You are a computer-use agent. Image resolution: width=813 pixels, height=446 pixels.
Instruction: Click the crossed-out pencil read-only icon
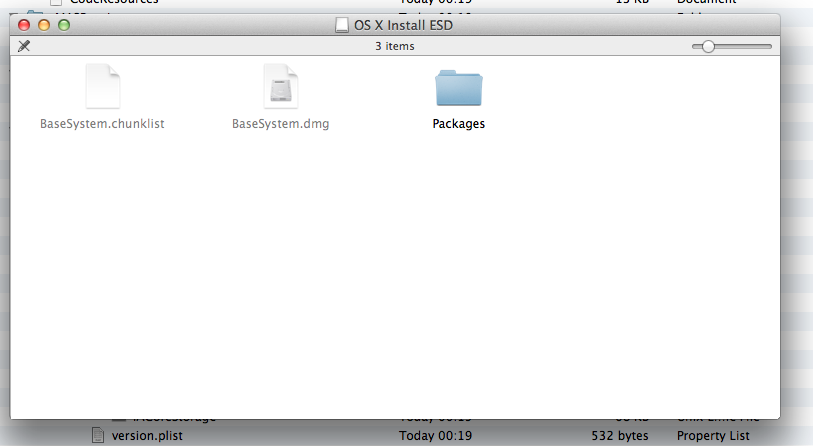click(x=24, y=46)
